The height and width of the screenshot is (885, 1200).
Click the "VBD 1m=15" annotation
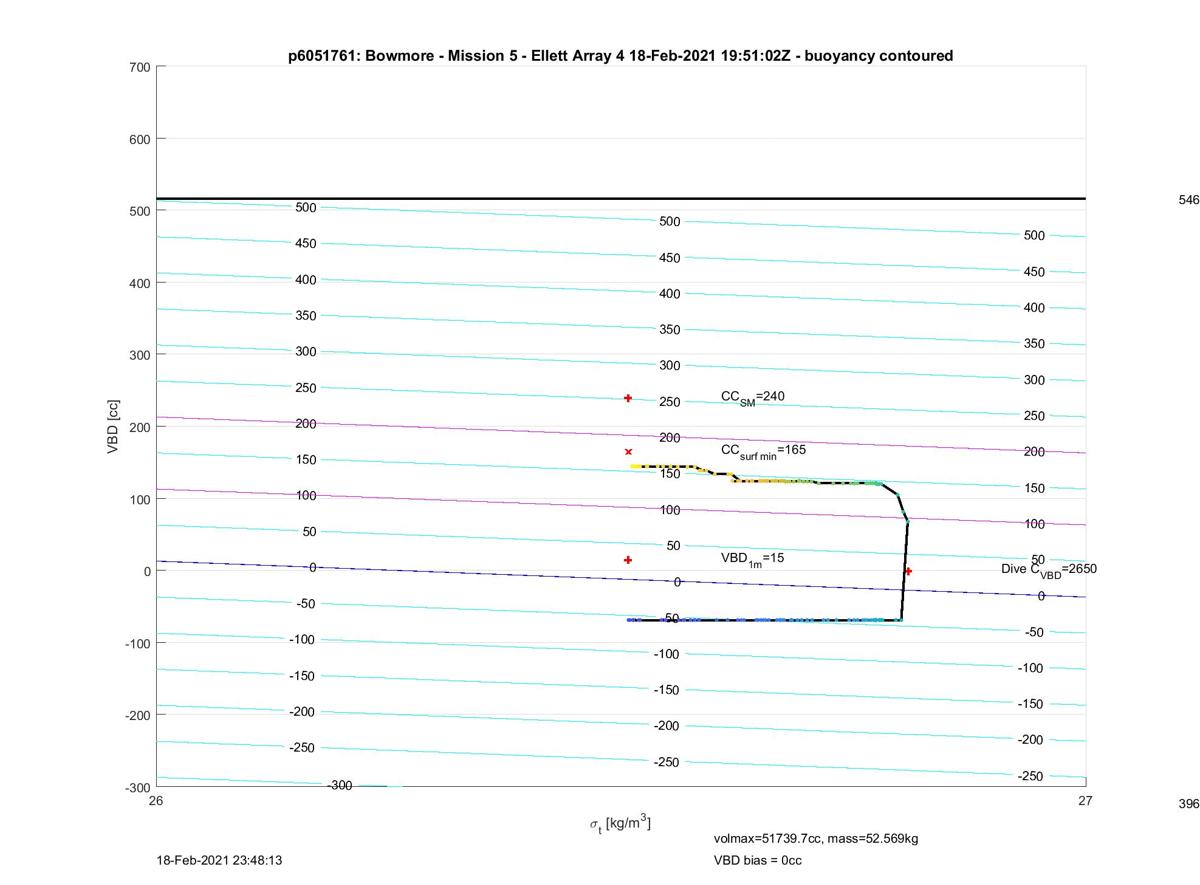tap(753, 558)
